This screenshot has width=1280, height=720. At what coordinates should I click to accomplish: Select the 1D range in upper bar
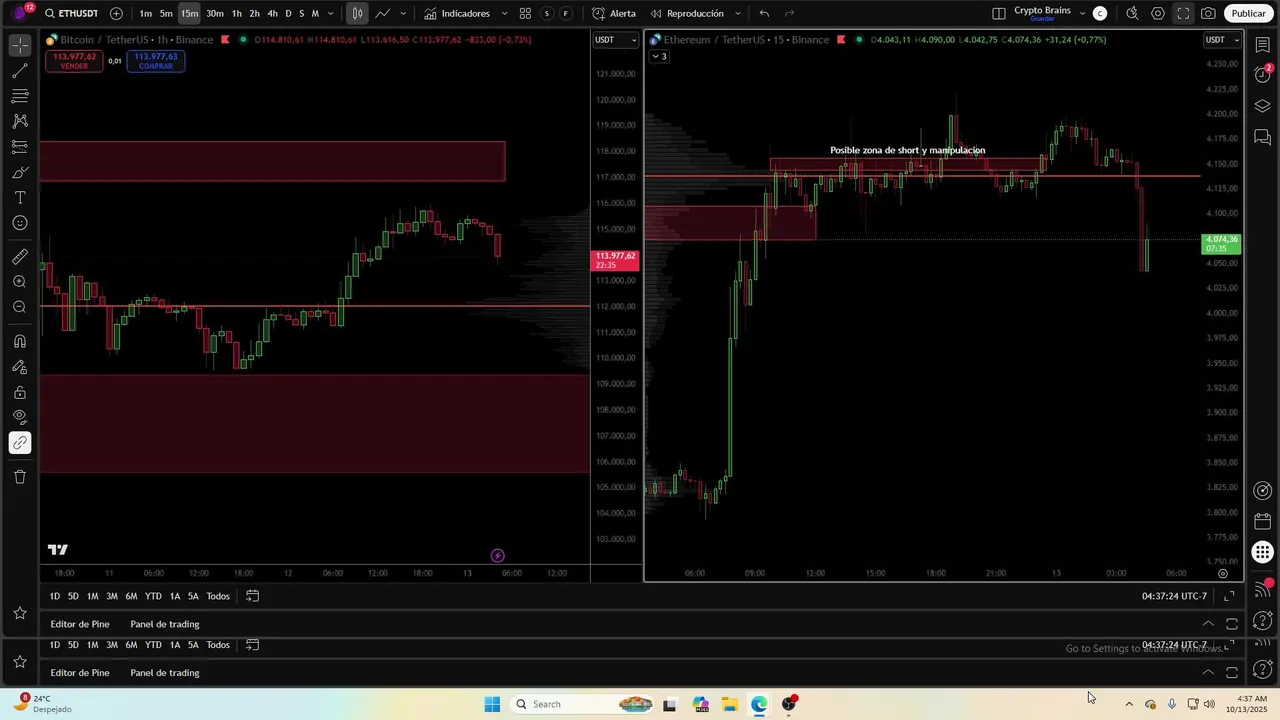pos(55,596)
